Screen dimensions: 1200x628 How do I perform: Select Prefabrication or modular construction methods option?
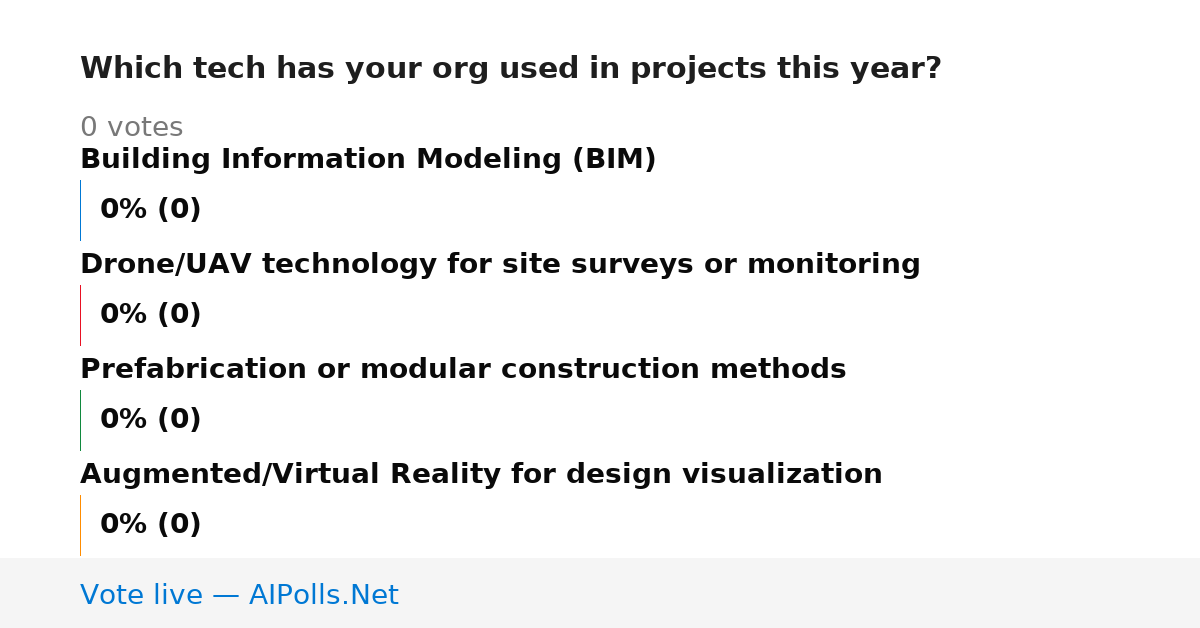(x=463, y=370)
